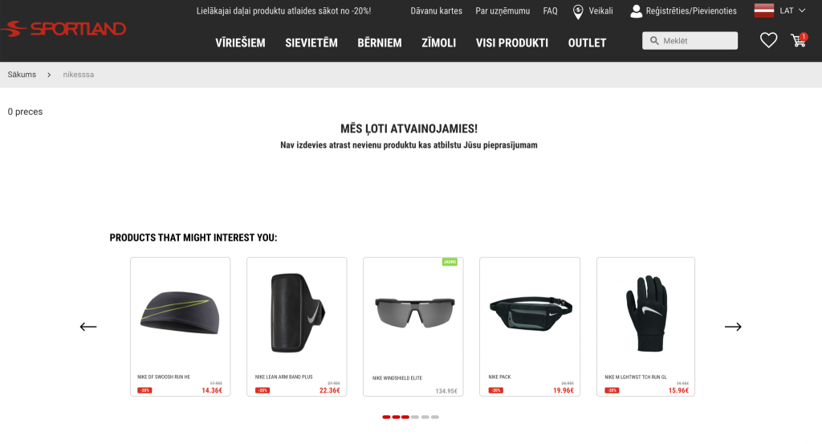Go to the OUTLET section
Viewport: 822px width, 444px height.
tap(587, 43)
